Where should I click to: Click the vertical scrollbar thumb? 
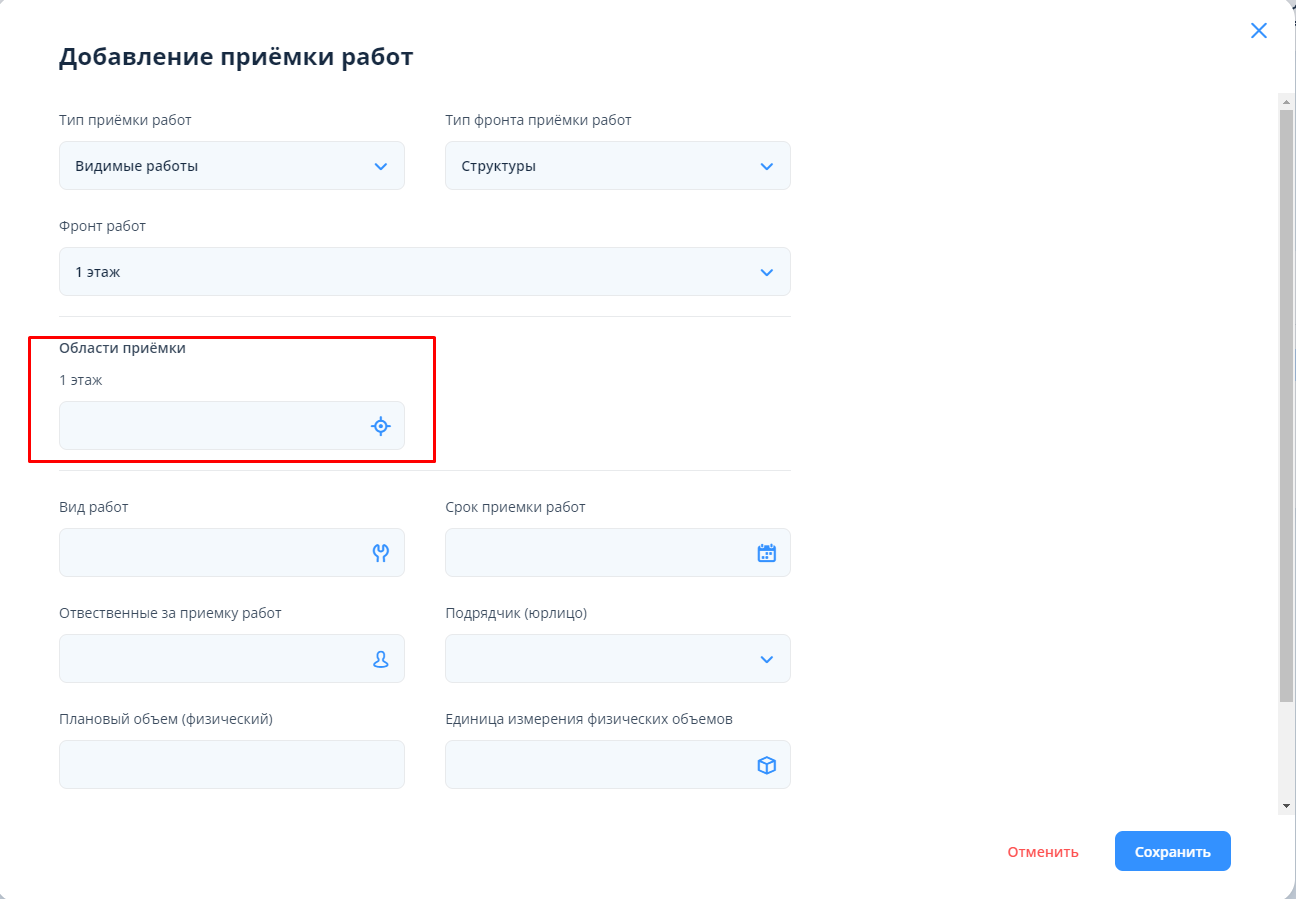click(x=1286, y=400)
